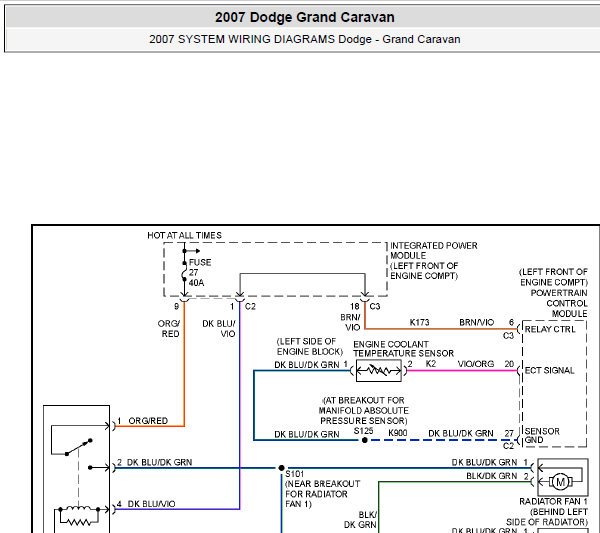Click the 'C2' connector label beside pin 1
This screenshot has height=533, width=600.
(x=250, y=306)
